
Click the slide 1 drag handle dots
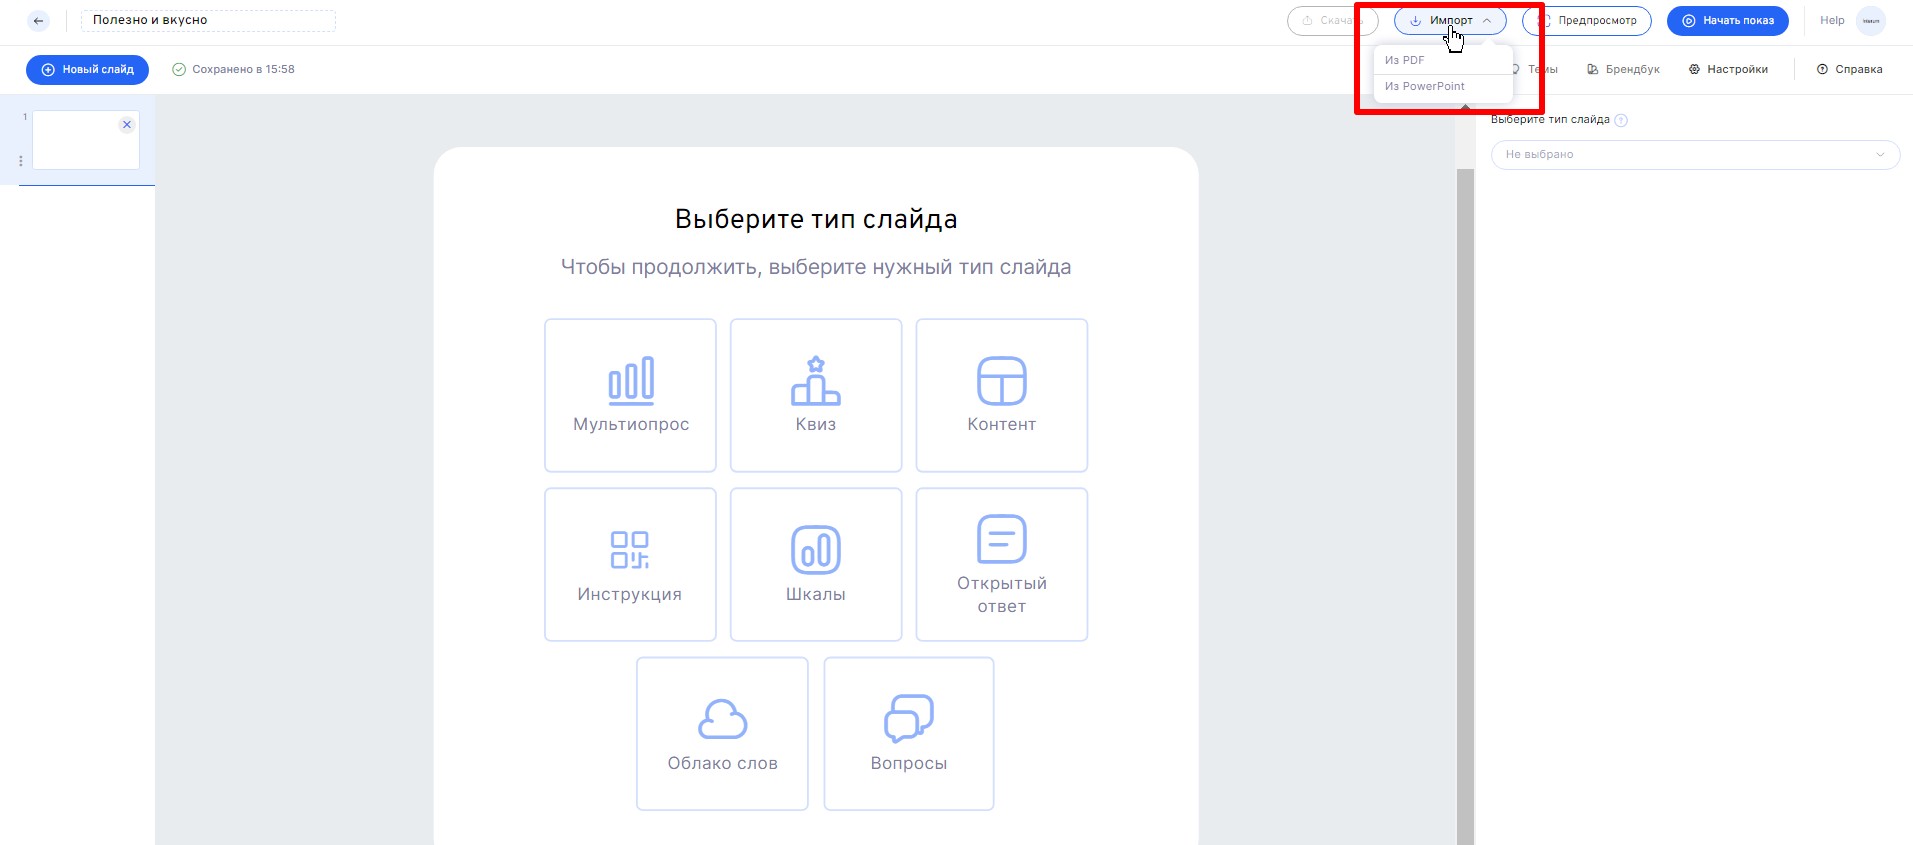pyautogui.click(x=21, y=160)
